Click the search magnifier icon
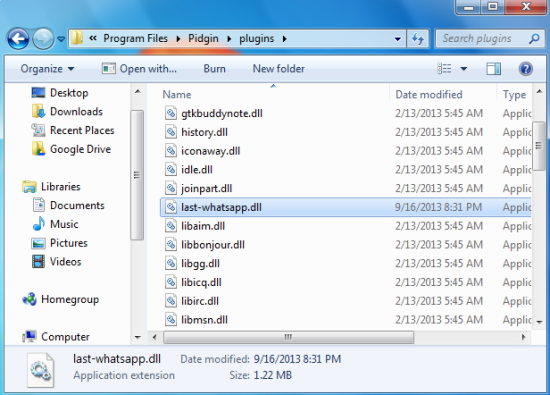550x395 pixels. point(535,39)
